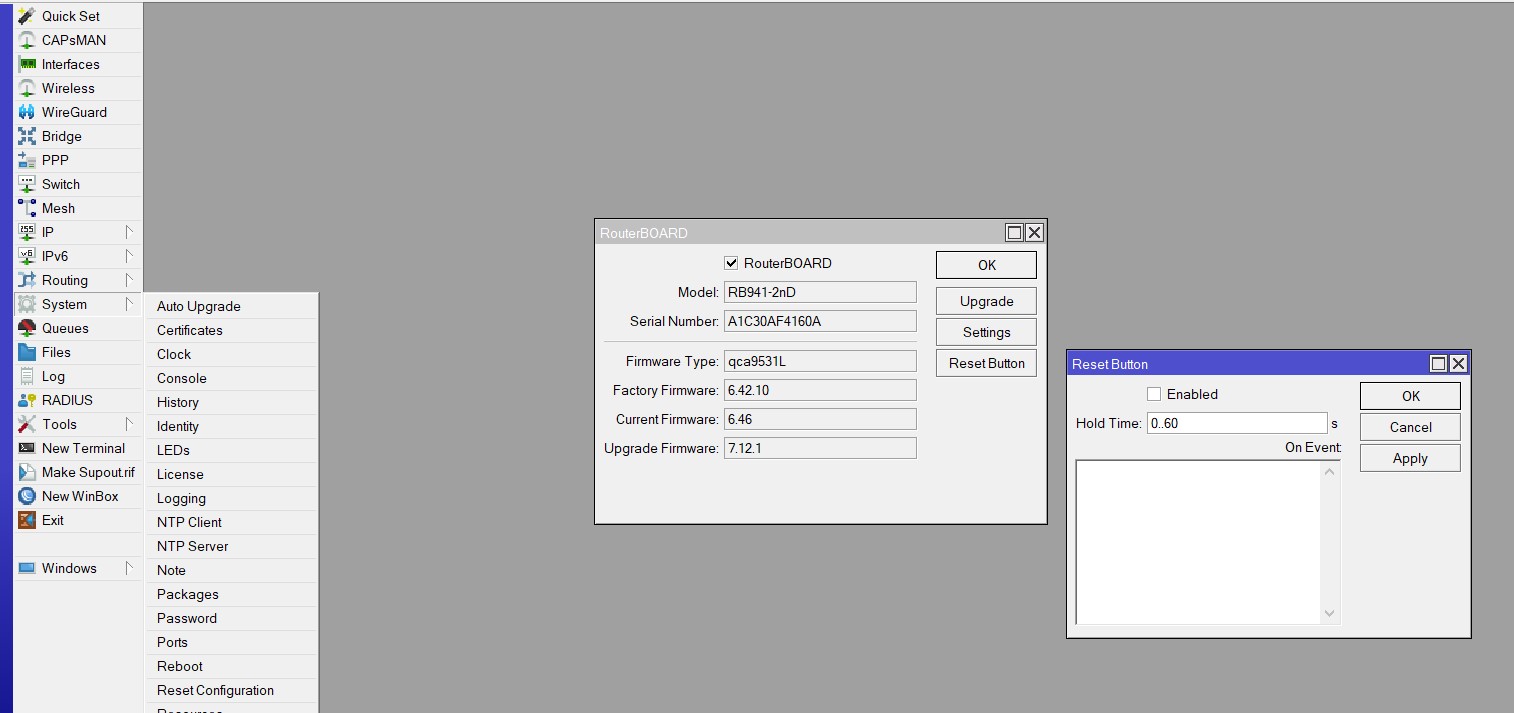
Task: Click the Model field RB941-2nD
Action: click(820, 292)
